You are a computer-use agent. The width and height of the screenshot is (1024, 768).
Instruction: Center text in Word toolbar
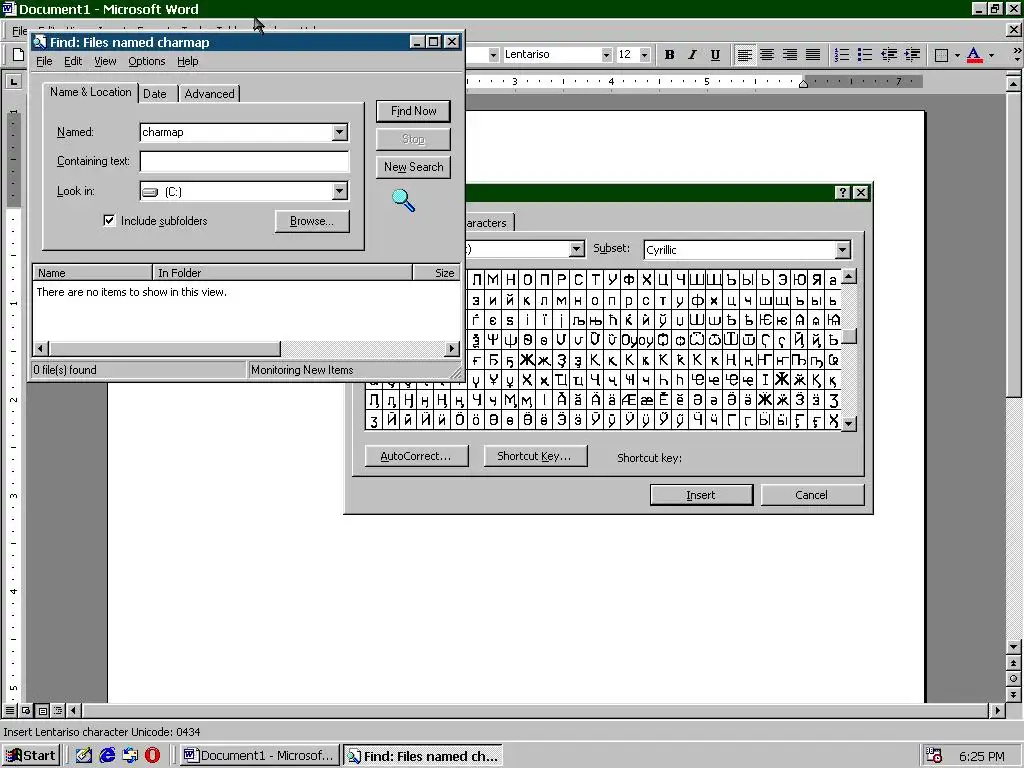(x=767, y=55)
